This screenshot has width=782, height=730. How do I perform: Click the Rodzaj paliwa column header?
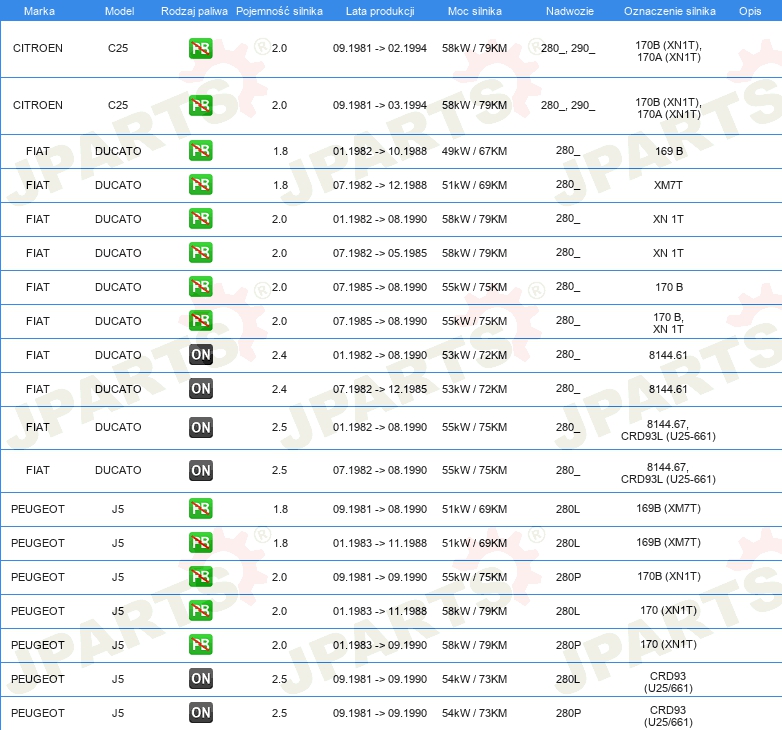pos(193,10)
